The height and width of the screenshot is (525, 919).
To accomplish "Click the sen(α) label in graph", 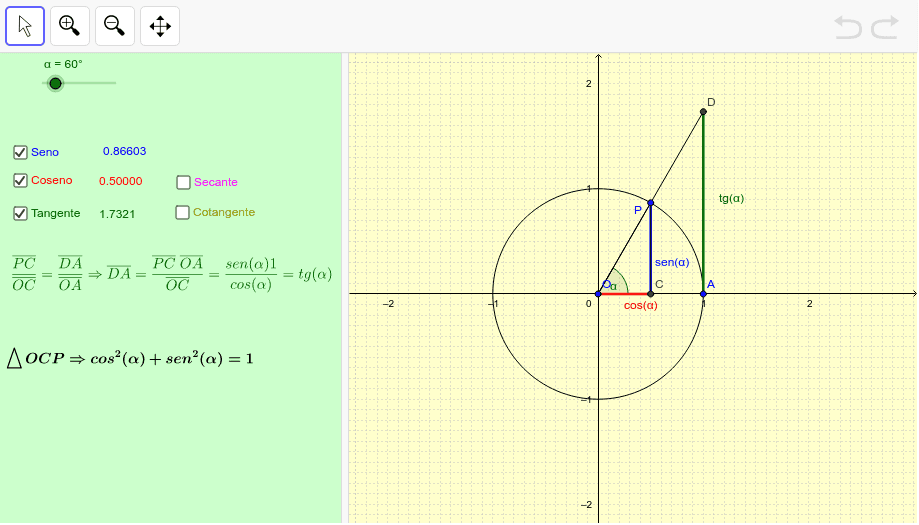I will [x=672, y=262].
